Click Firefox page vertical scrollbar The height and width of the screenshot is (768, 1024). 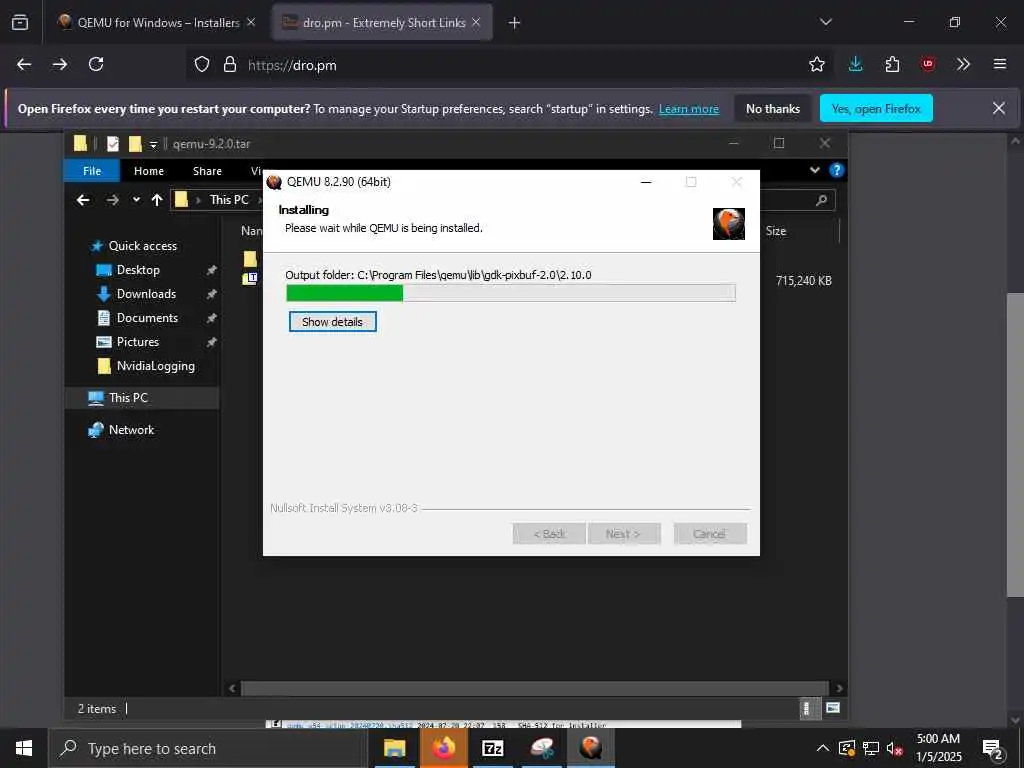pyautogui.click(x=1016, y=444)
